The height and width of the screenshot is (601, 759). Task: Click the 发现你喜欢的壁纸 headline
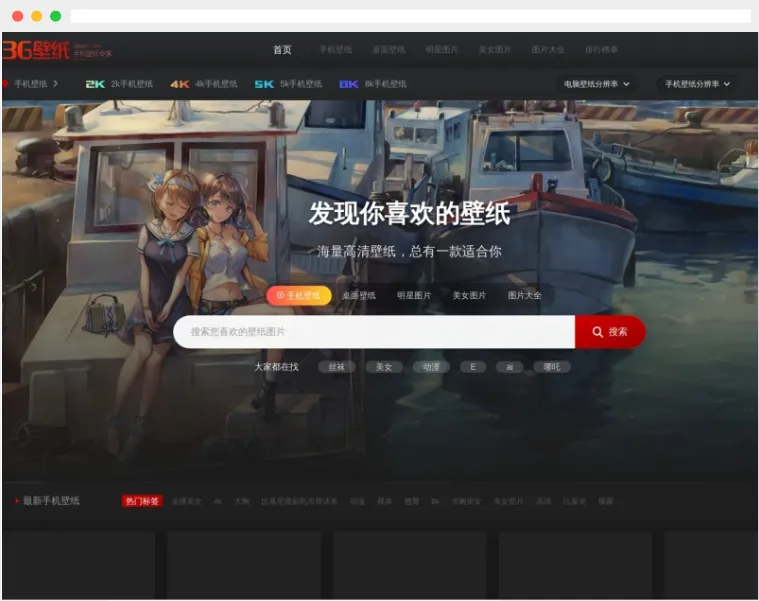coord(410,213)
